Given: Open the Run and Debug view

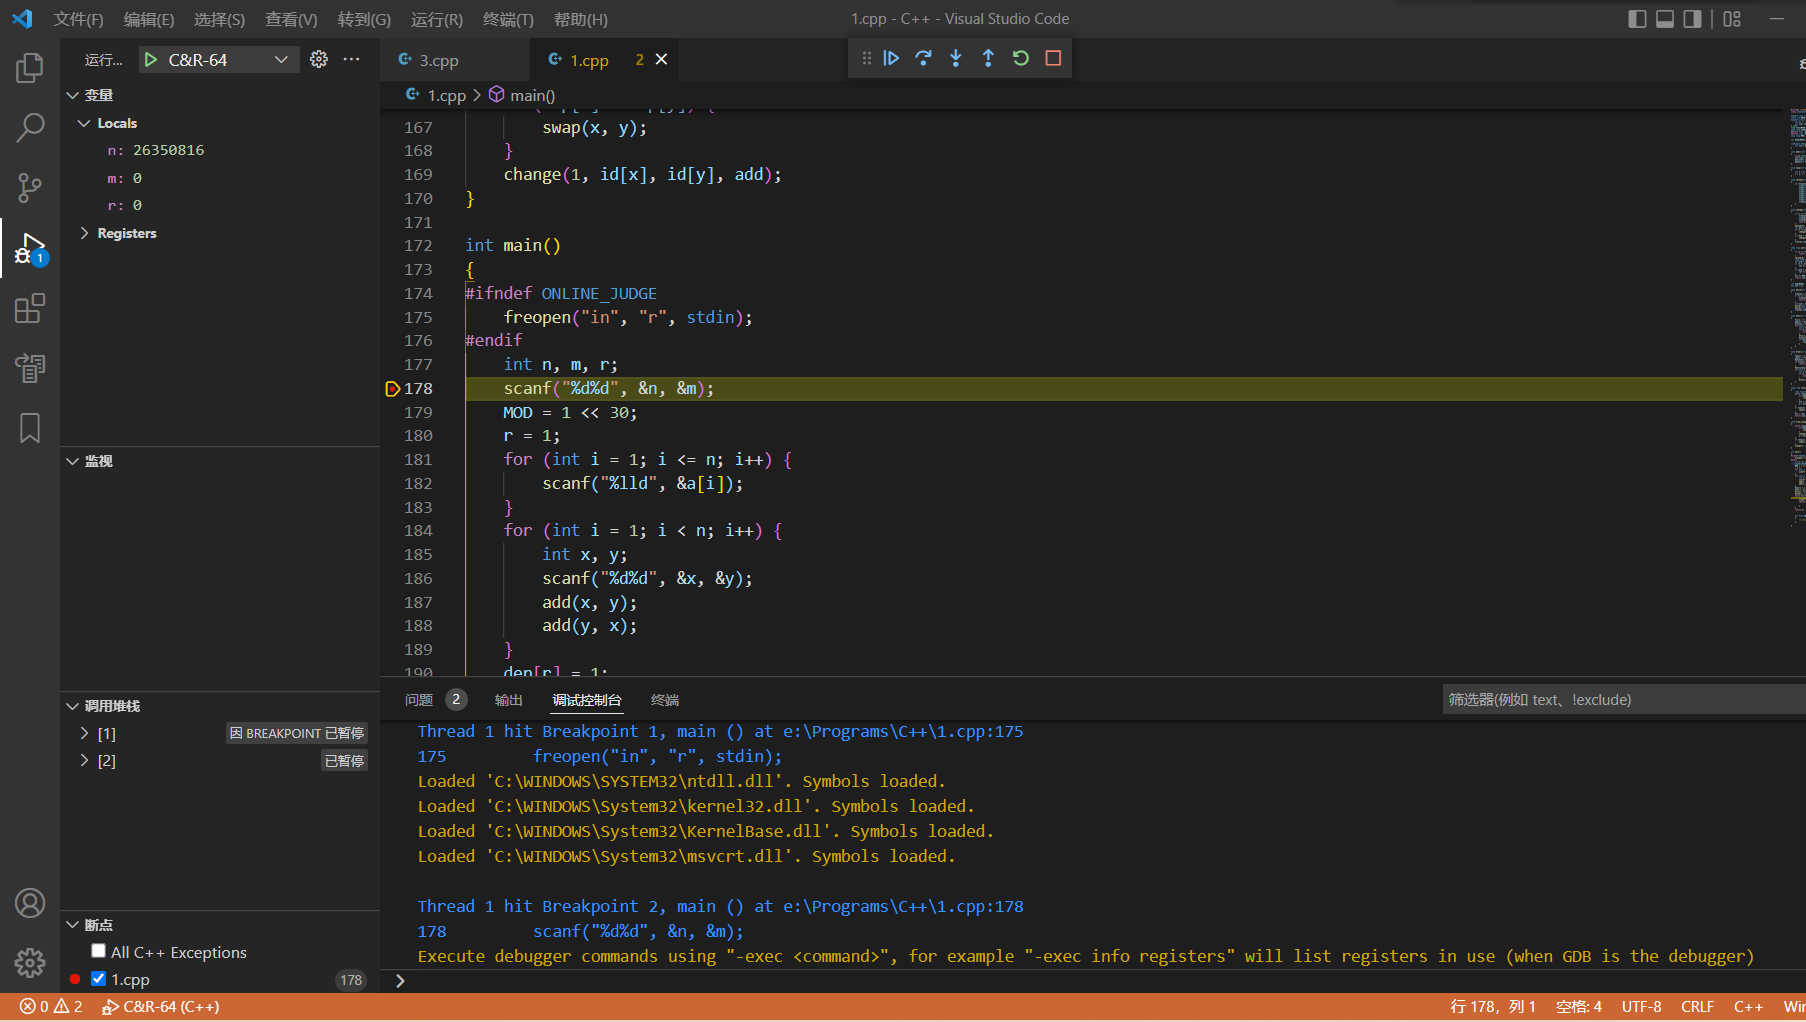Looking at the screenshot, I should [x=30, y=248].
